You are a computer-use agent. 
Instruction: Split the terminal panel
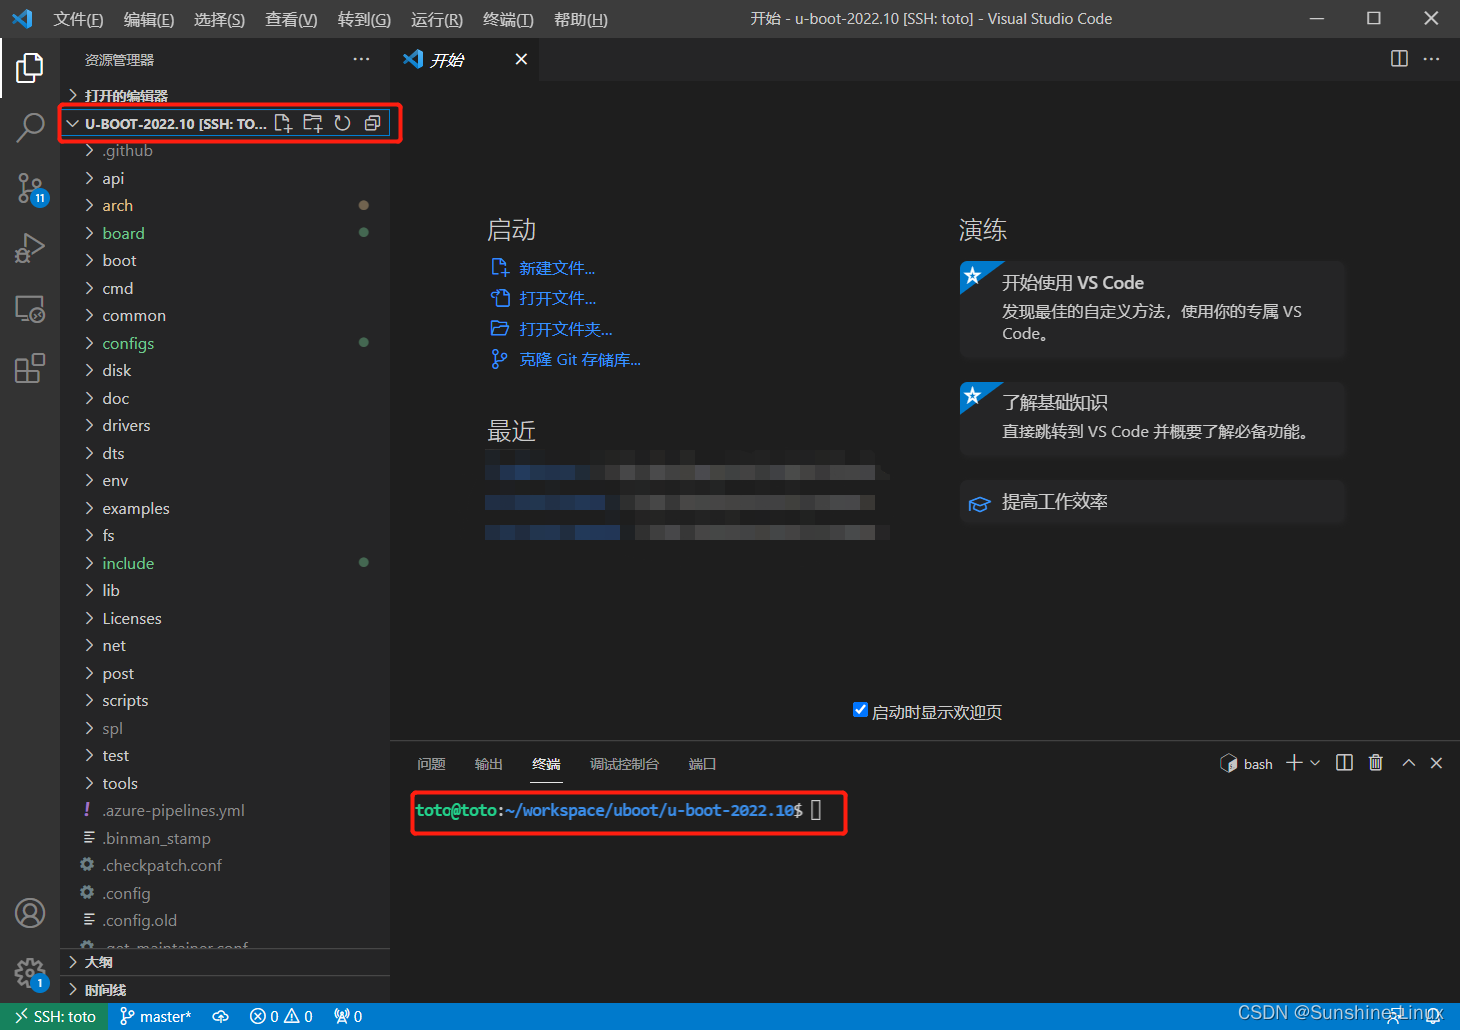pyautogui.click(x=1344, y=763)
